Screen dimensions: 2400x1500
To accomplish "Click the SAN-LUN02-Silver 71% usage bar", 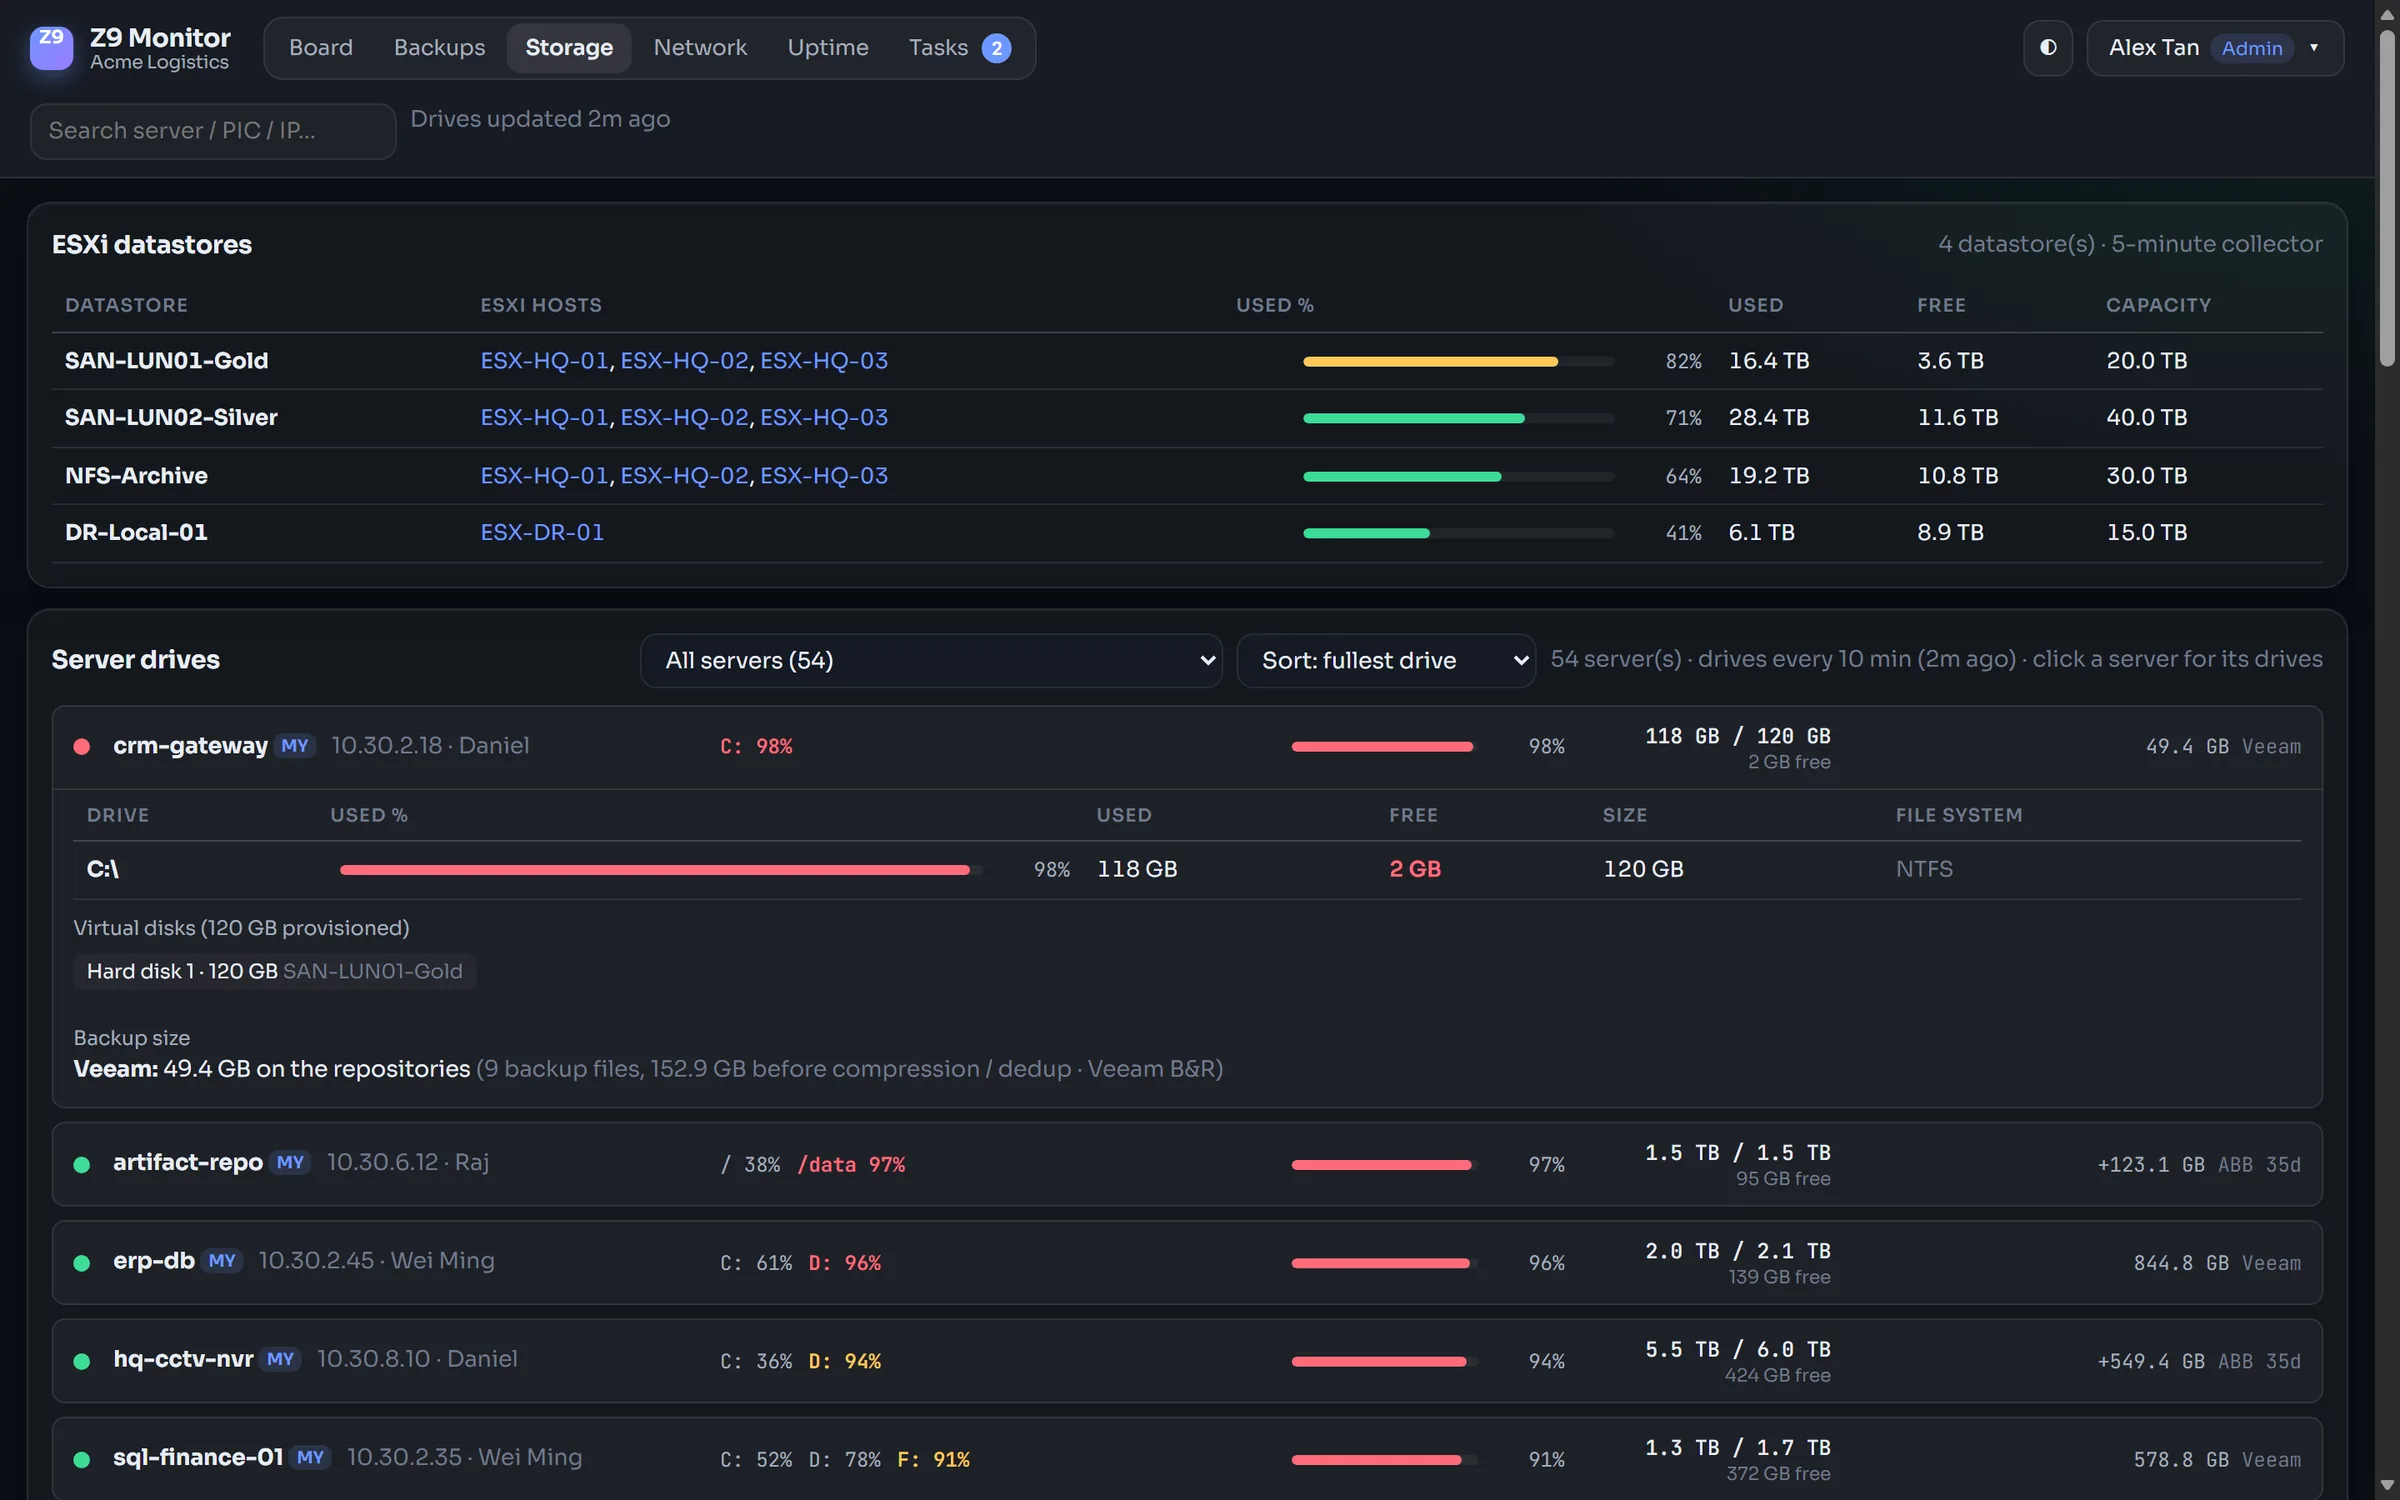I will [1458, 419].
